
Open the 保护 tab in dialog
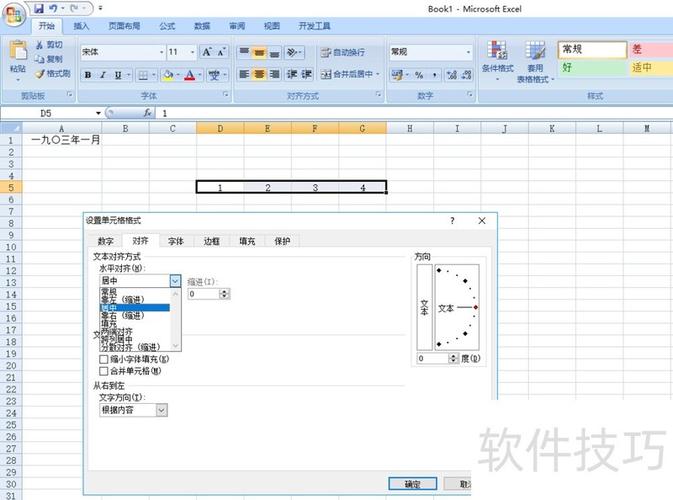coord(282,241)
